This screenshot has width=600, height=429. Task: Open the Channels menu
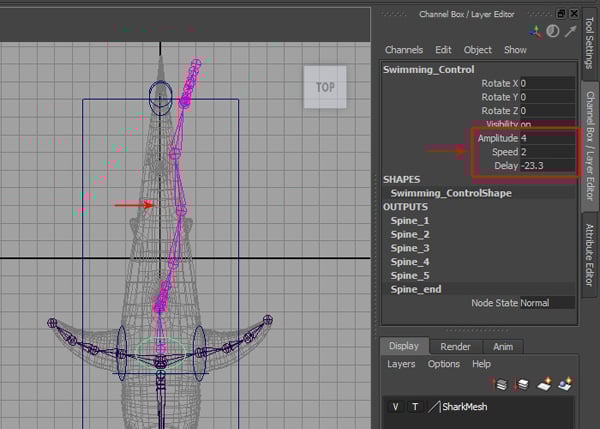click(x=404, y=50)
